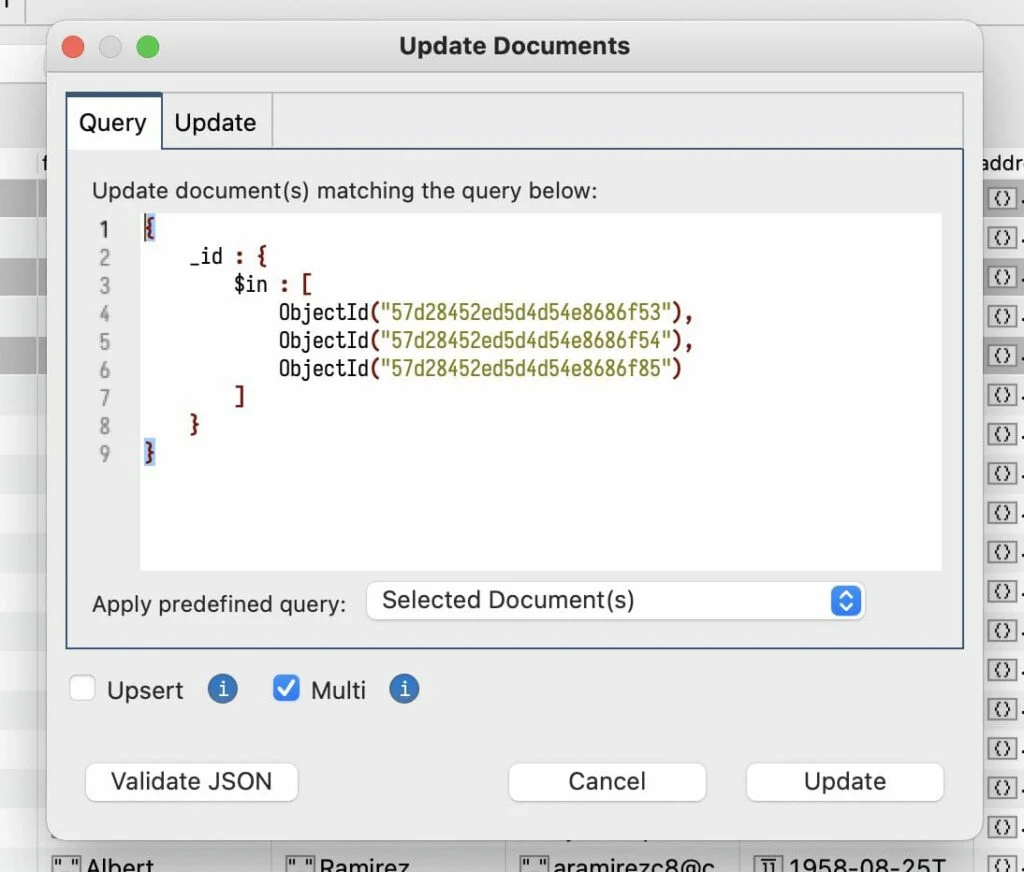Open the Selected Document(s) predefined query dropdown
The image size is (1024, 872).
pos(615,600)
